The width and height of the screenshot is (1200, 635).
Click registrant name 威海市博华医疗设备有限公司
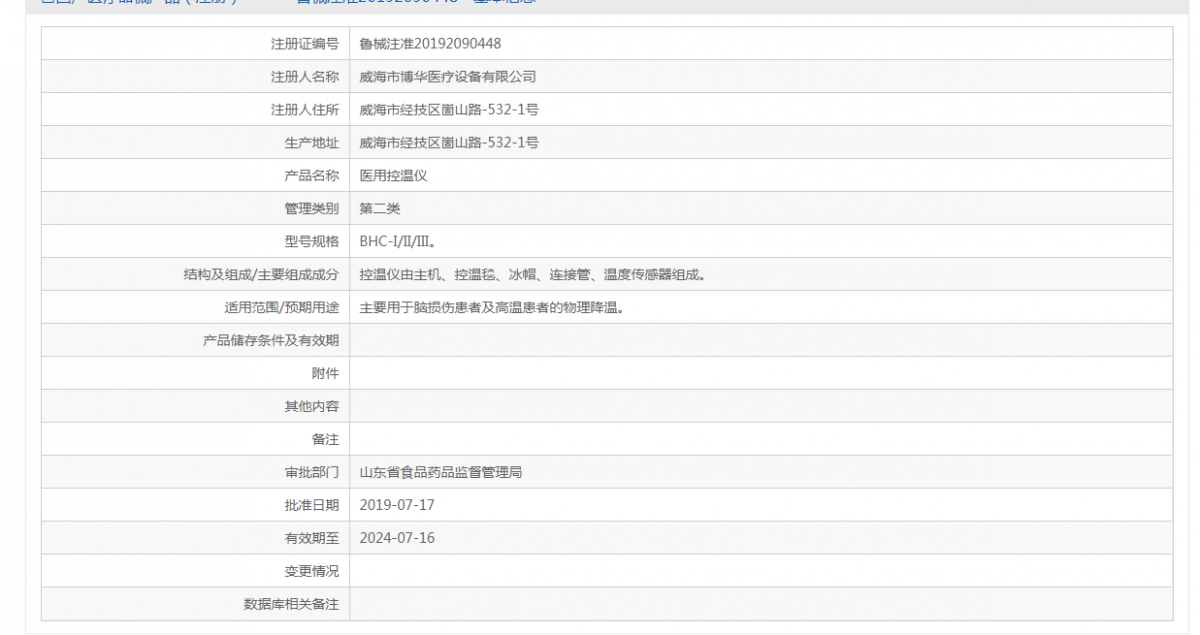coord(448,76)
